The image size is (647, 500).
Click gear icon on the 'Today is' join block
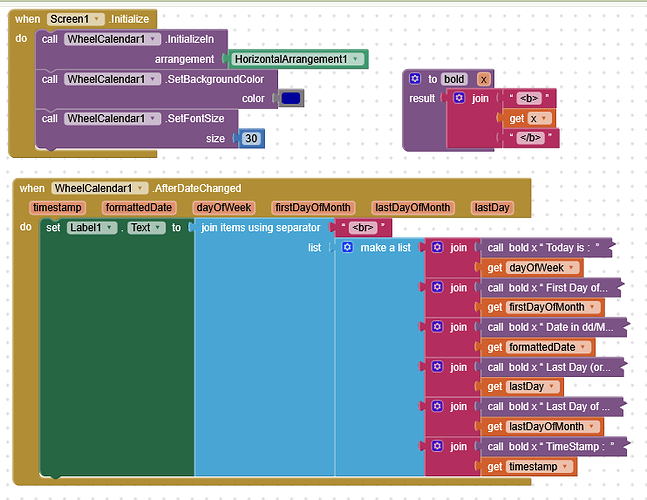tap(435, 247)
